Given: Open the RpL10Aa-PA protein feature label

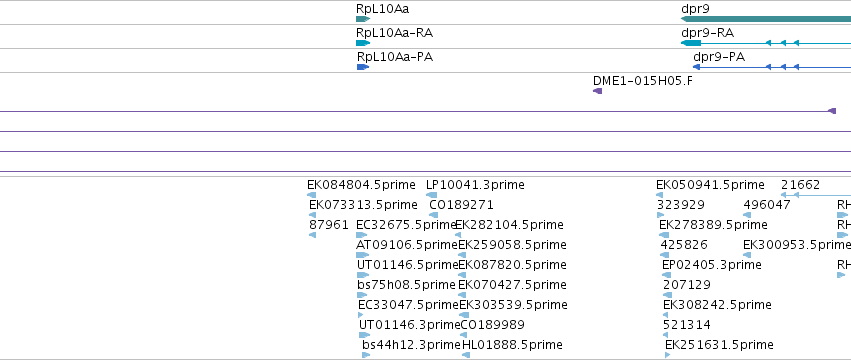Looking at the screenshot, I should pos(395,57).
